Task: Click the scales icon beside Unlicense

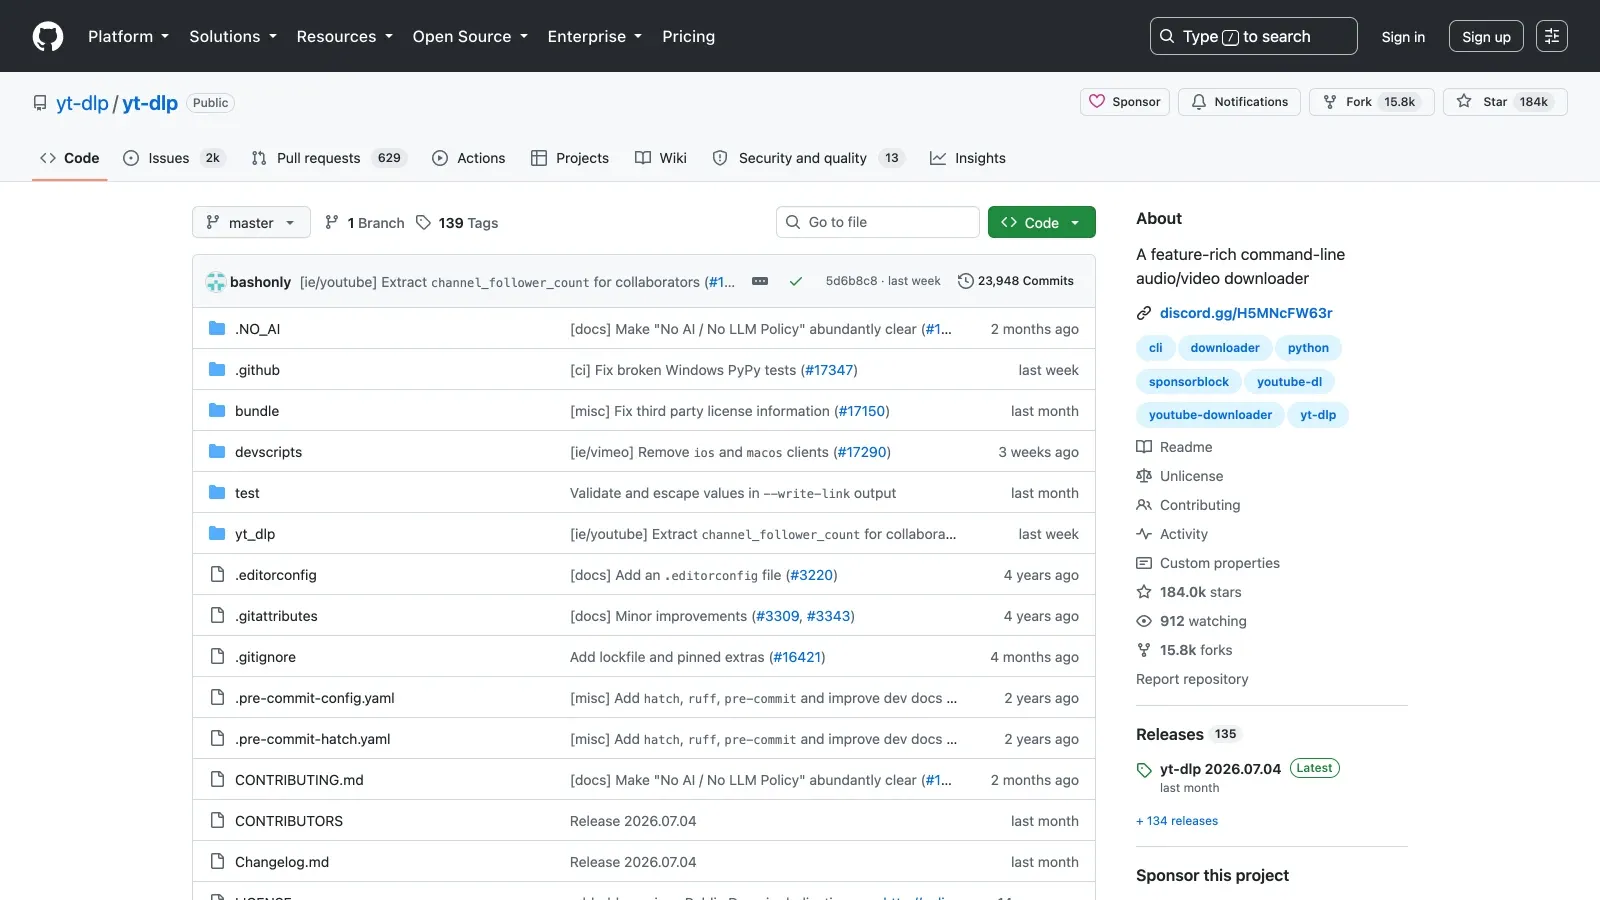Action: pos(1144,476)
